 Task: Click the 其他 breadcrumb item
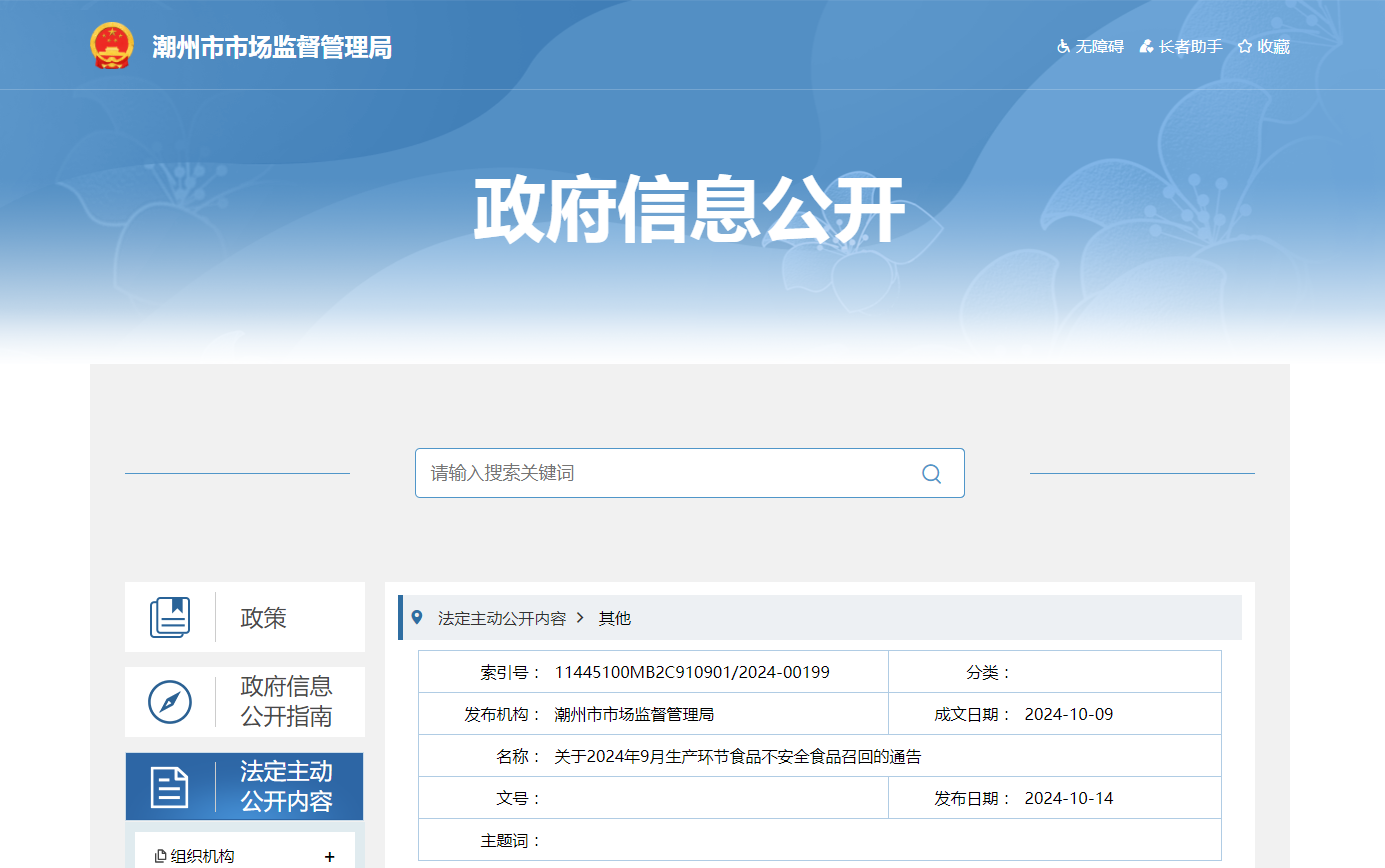(x=615, y=618)
